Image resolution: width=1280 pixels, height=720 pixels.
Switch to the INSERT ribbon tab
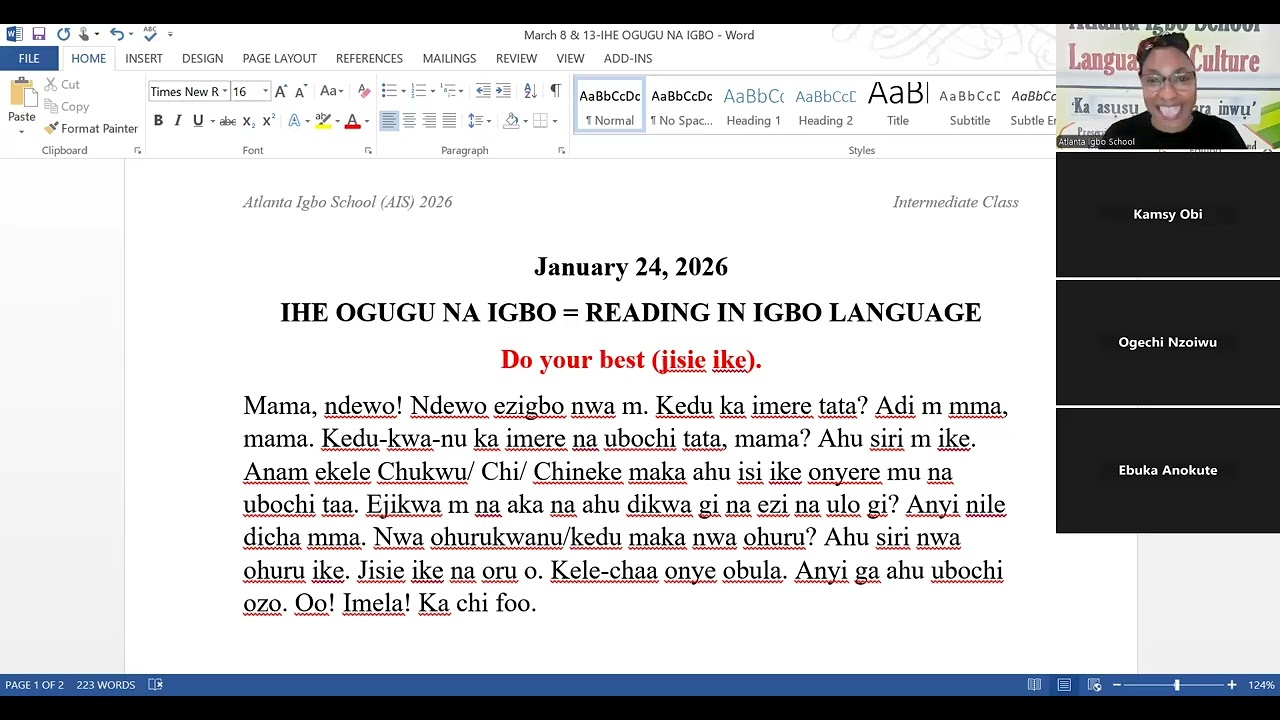(144, 58)
